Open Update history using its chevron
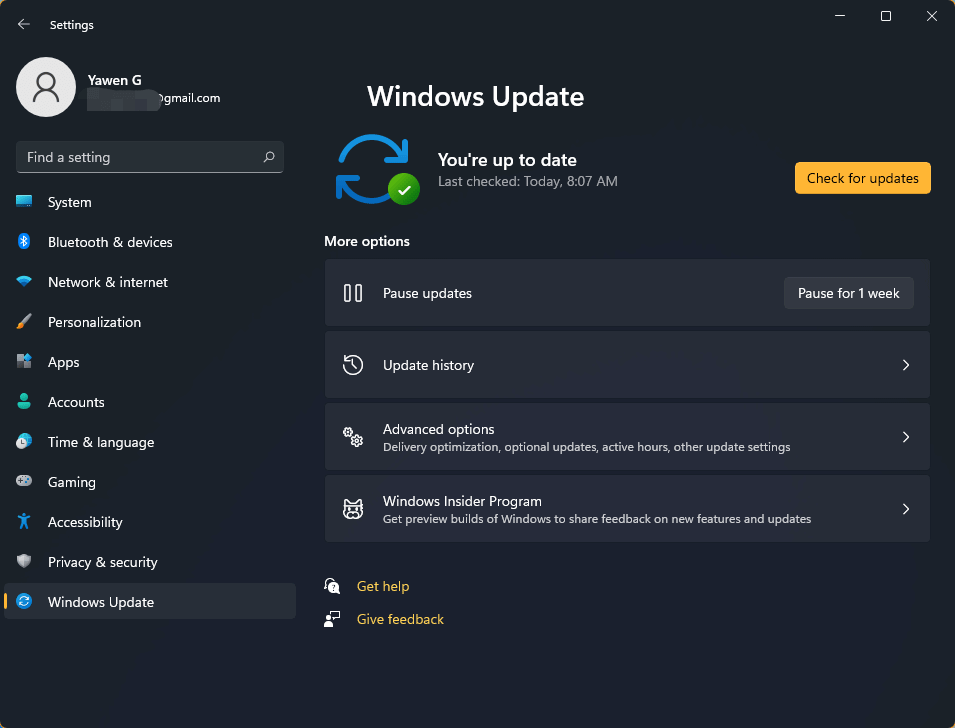 click(x=905, y=364)
